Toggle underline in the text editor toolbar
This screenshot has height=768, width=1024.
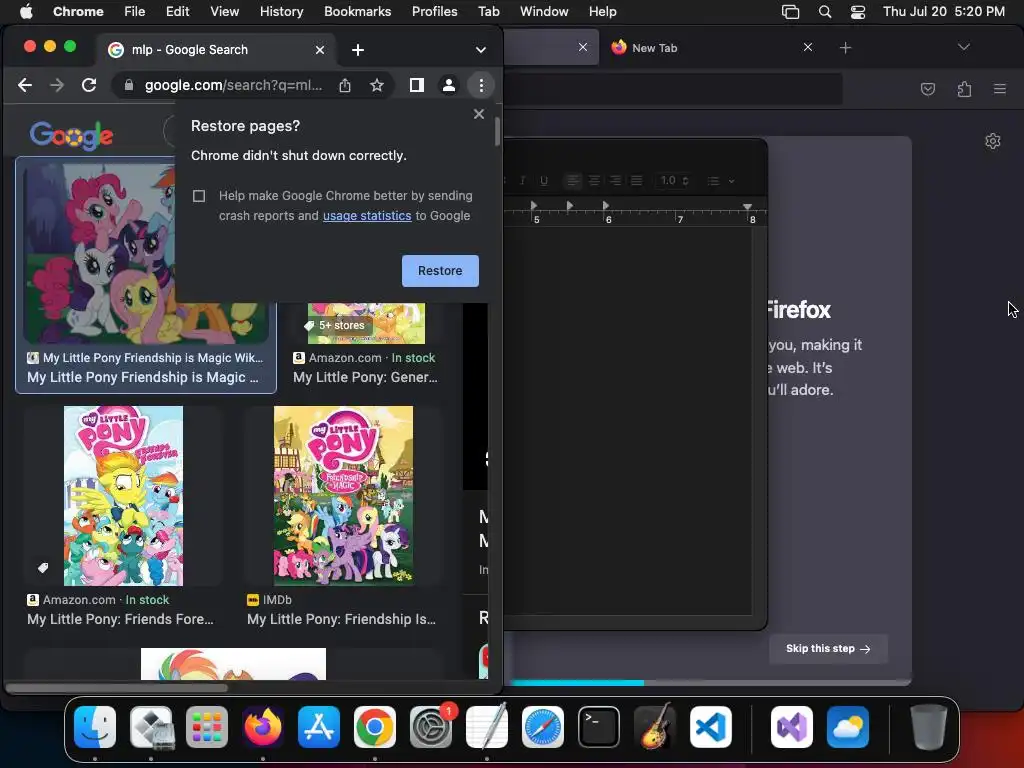pos(544,181)
